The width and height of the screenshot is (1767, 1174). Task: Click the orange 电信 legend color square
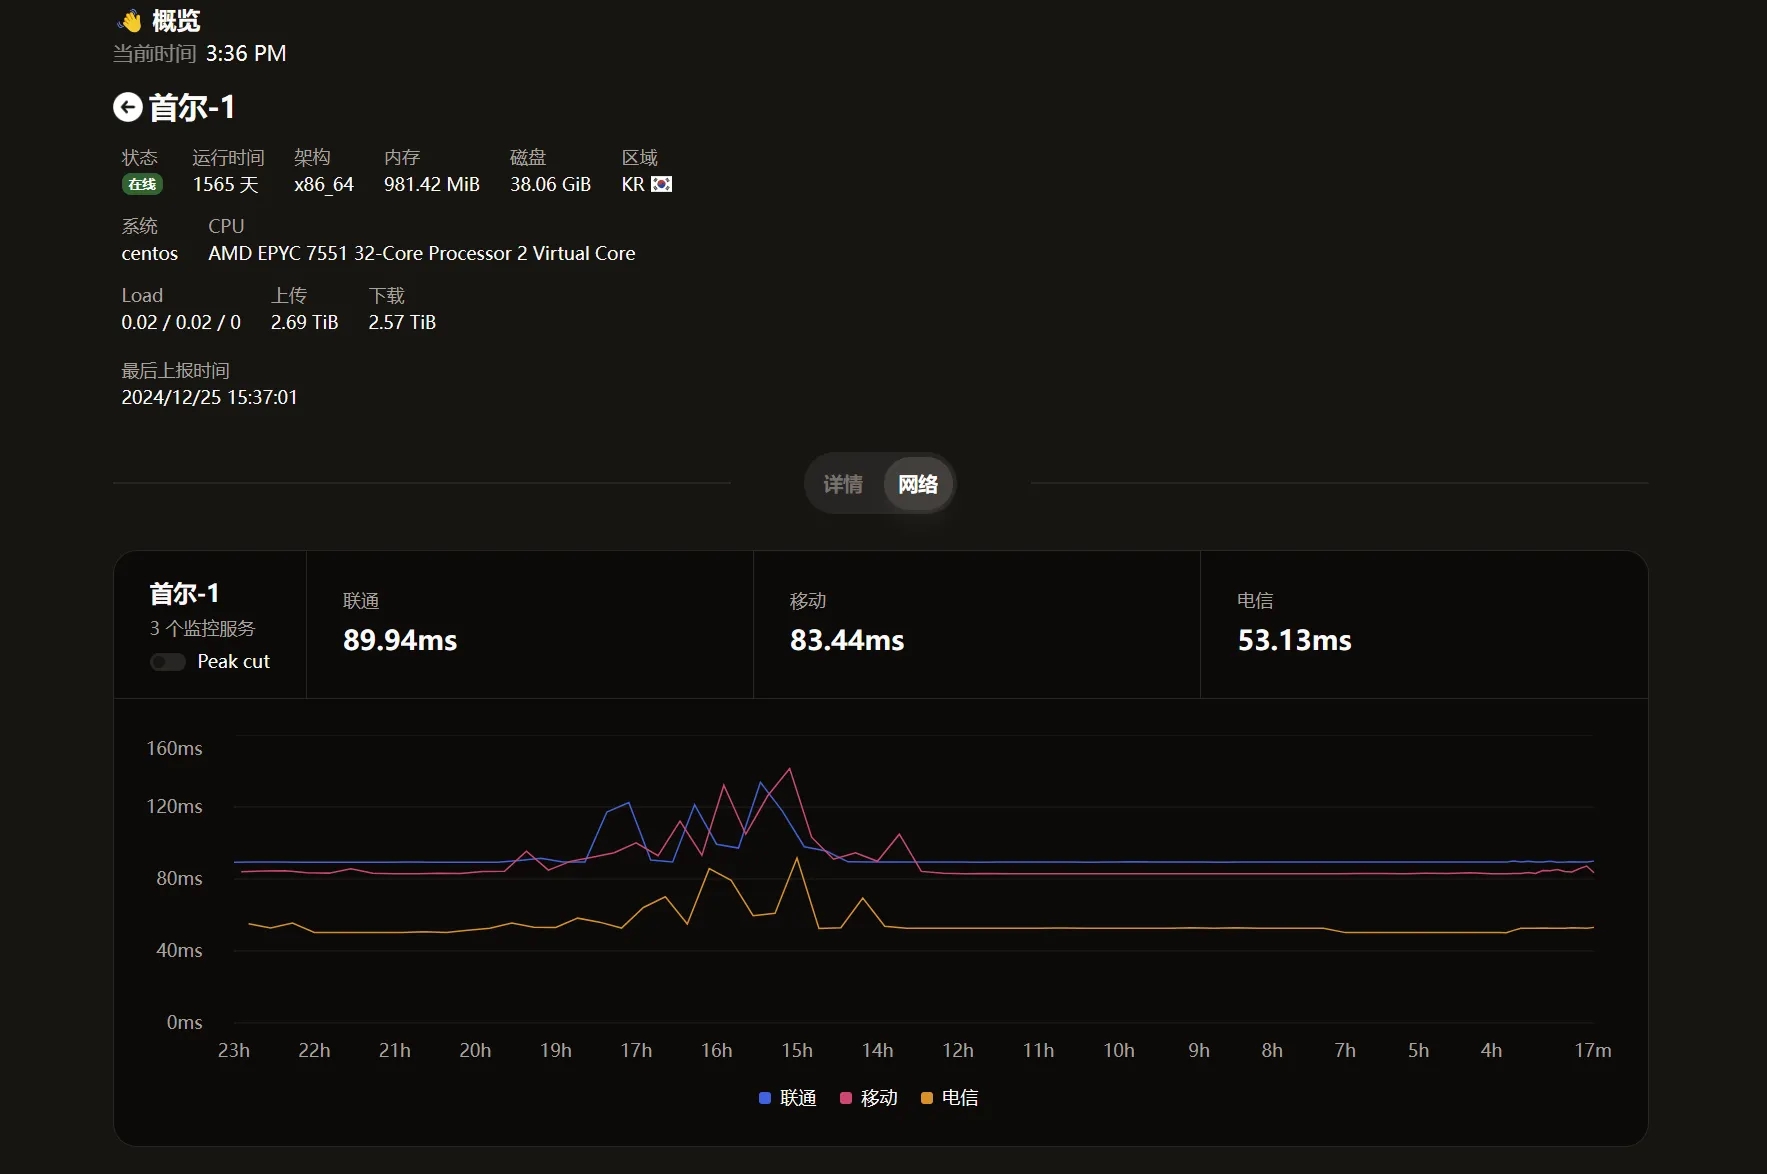(x=927, y=1098)
